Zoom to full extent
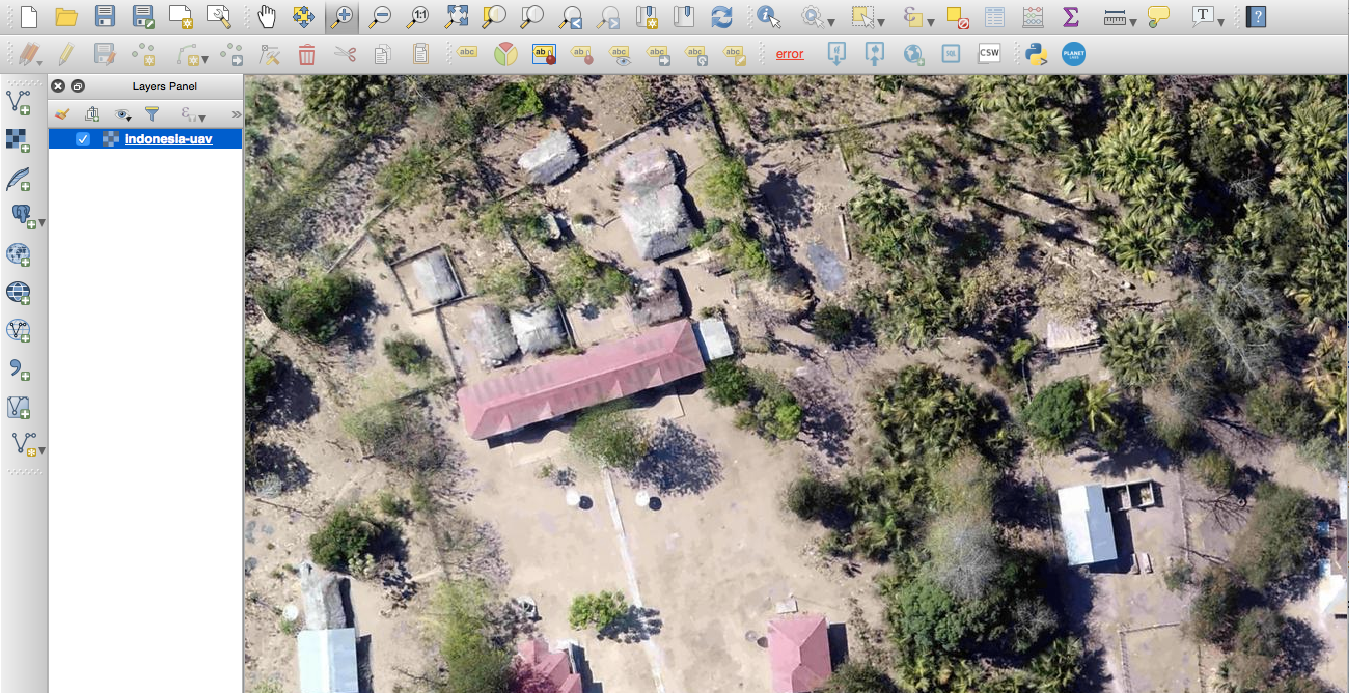 [x=457, y=17]
